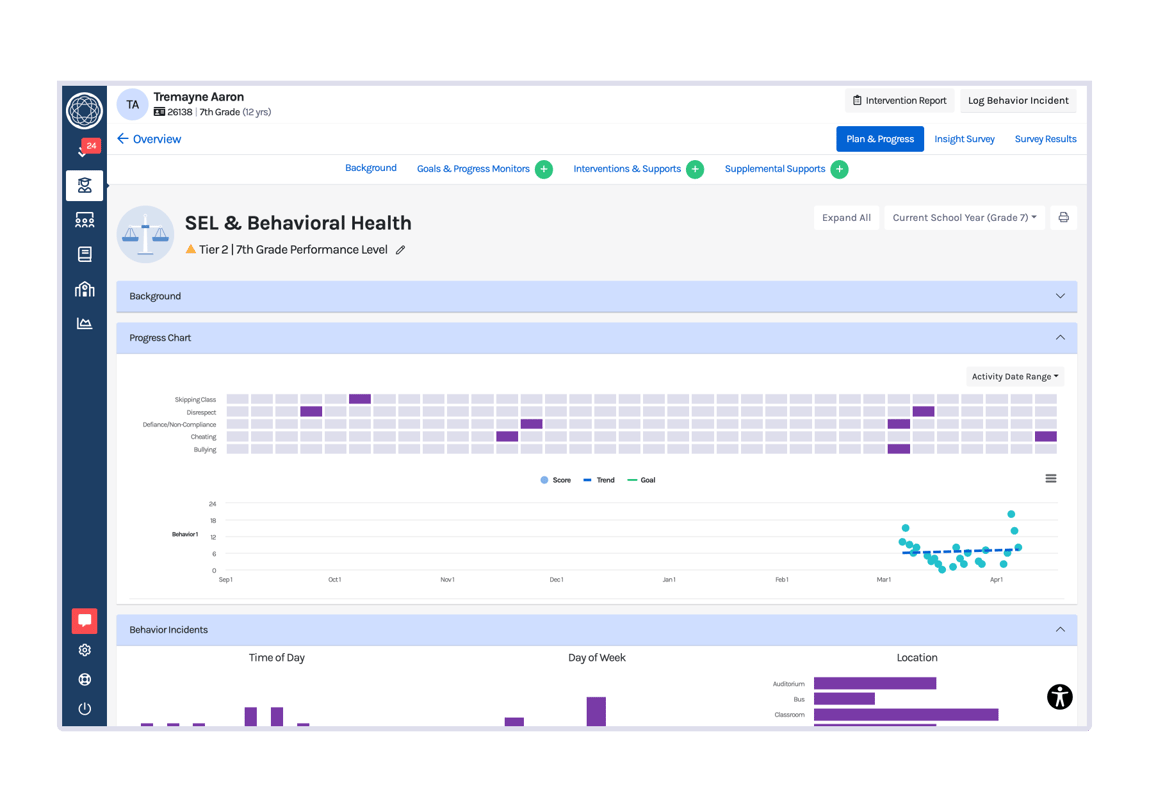1149x812 pixels.
Task: Open the groups section in the sidebar
Action: (85, 219)
